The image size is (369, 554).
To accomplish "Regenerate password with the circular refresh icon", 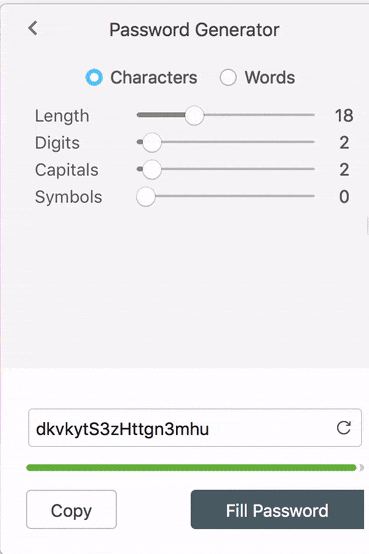I will click(344, 428).
